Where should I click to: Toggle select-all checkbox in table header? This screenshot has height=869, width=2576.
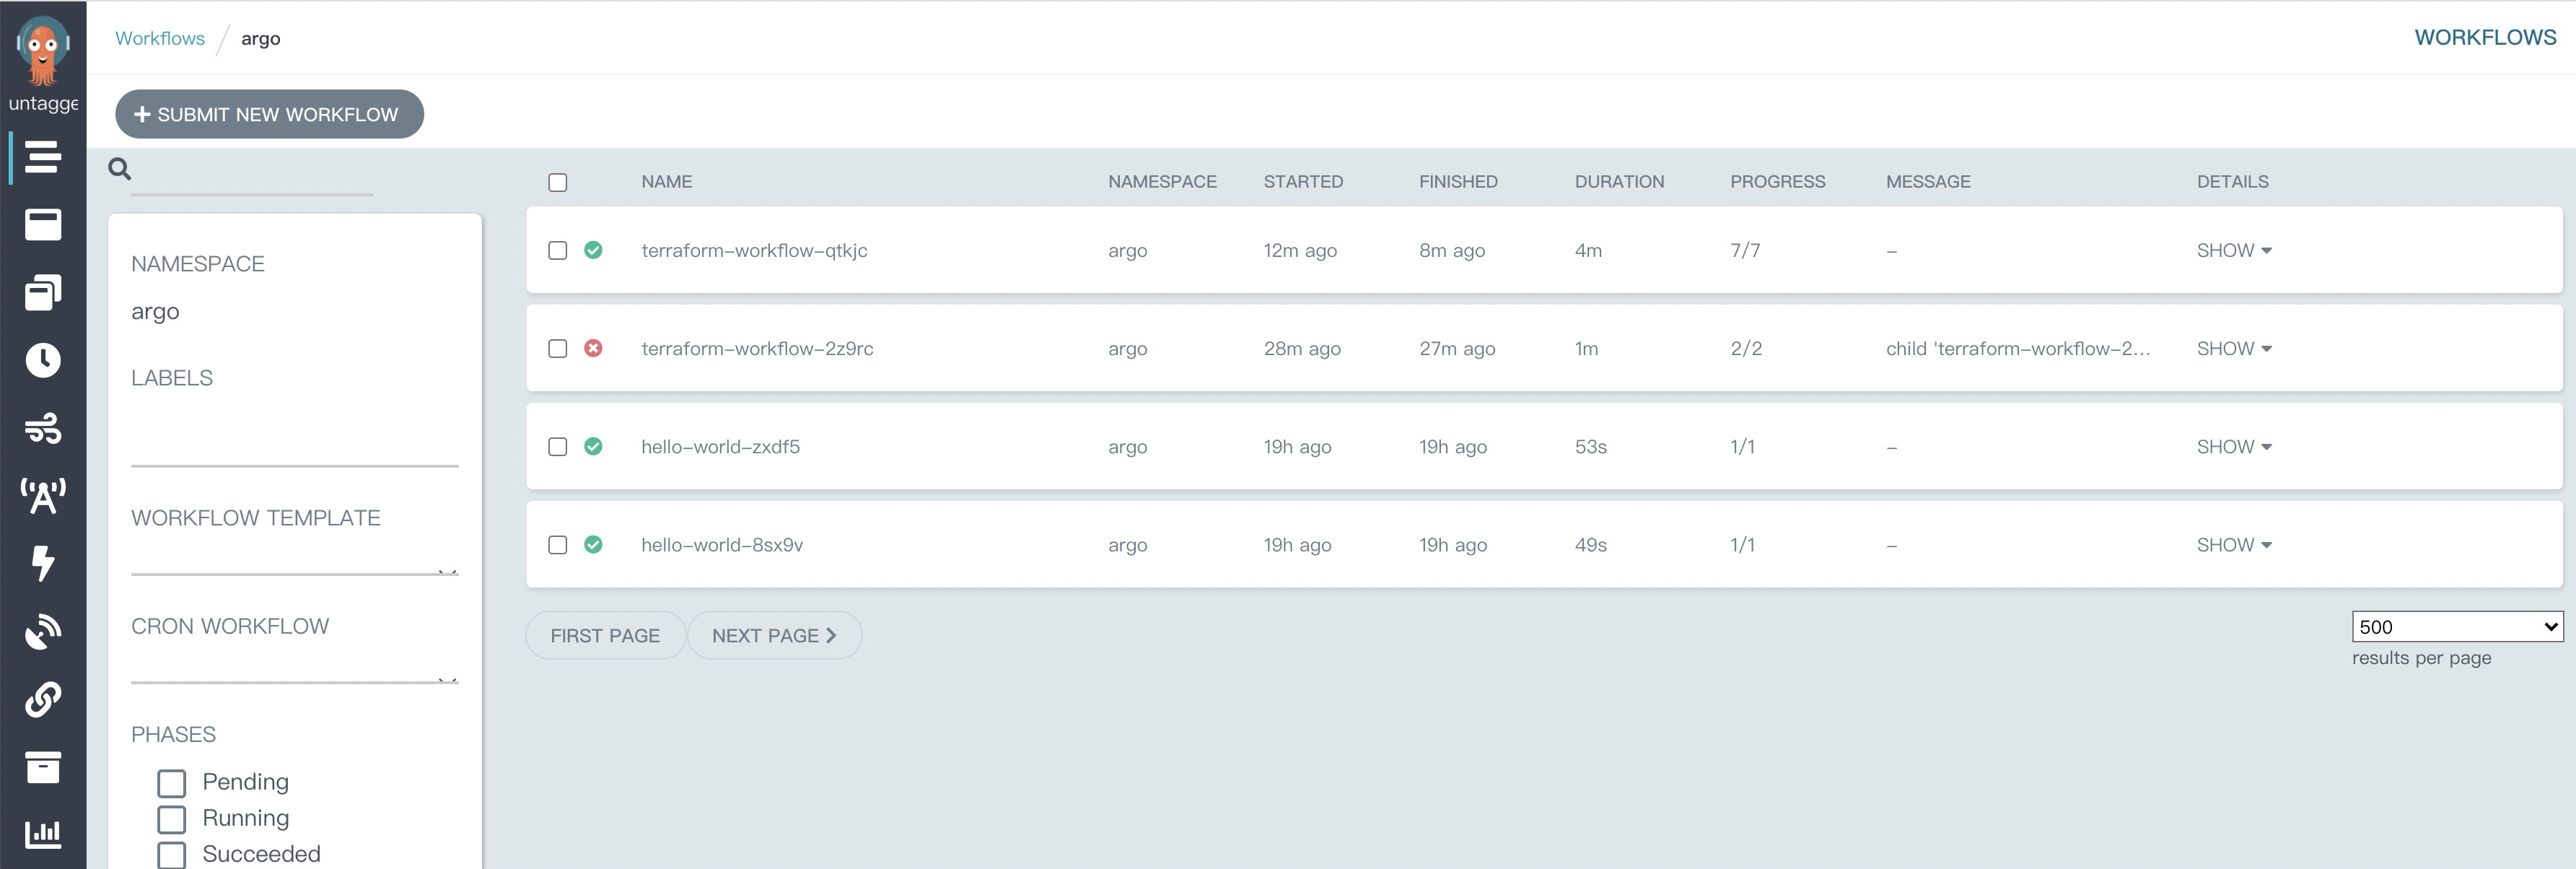(558, 182)
